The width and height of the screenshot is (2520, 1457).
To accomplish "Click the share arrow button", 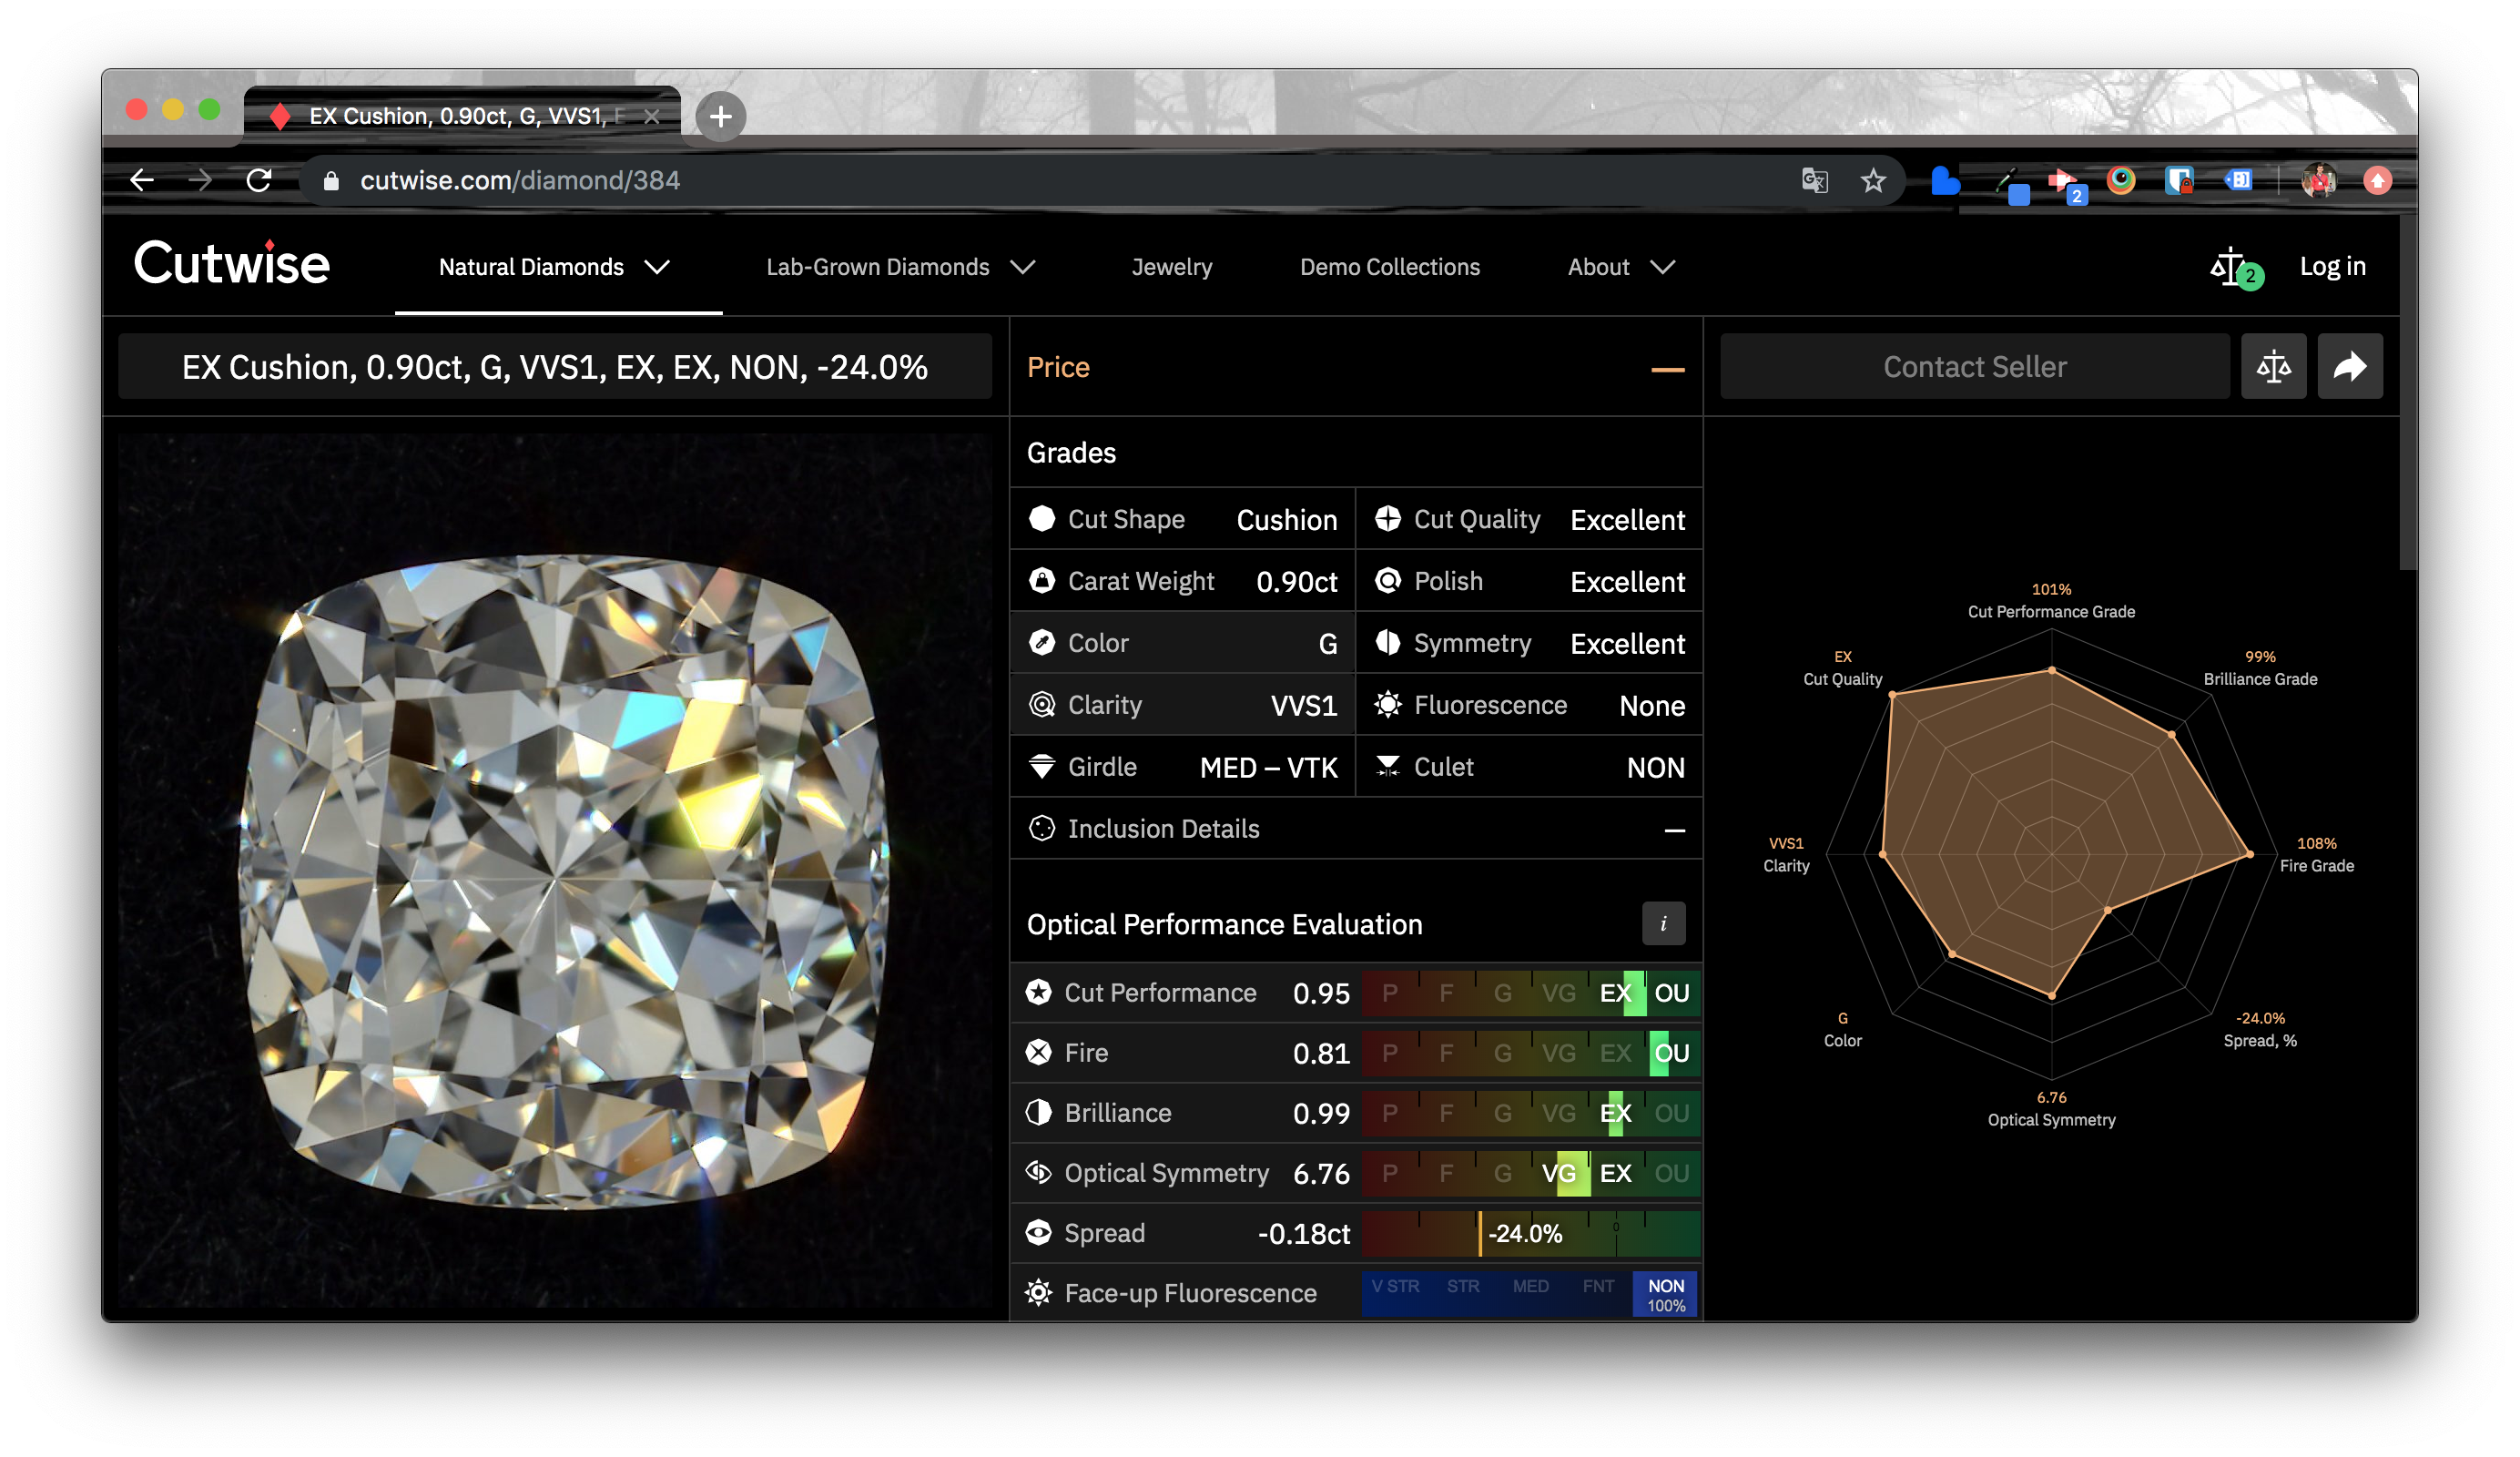I will pos(2350,367).
